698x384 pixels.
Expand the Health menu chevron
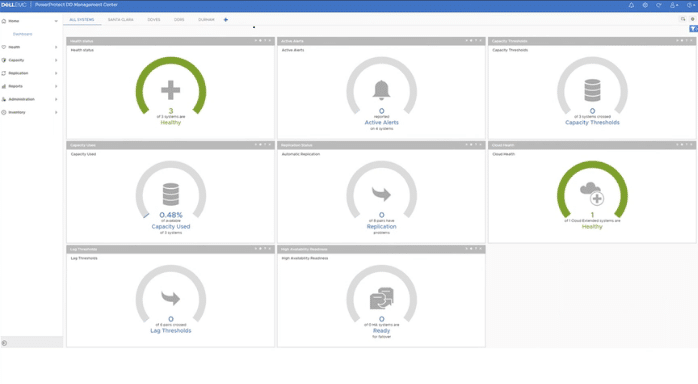(x=56, y=47)
